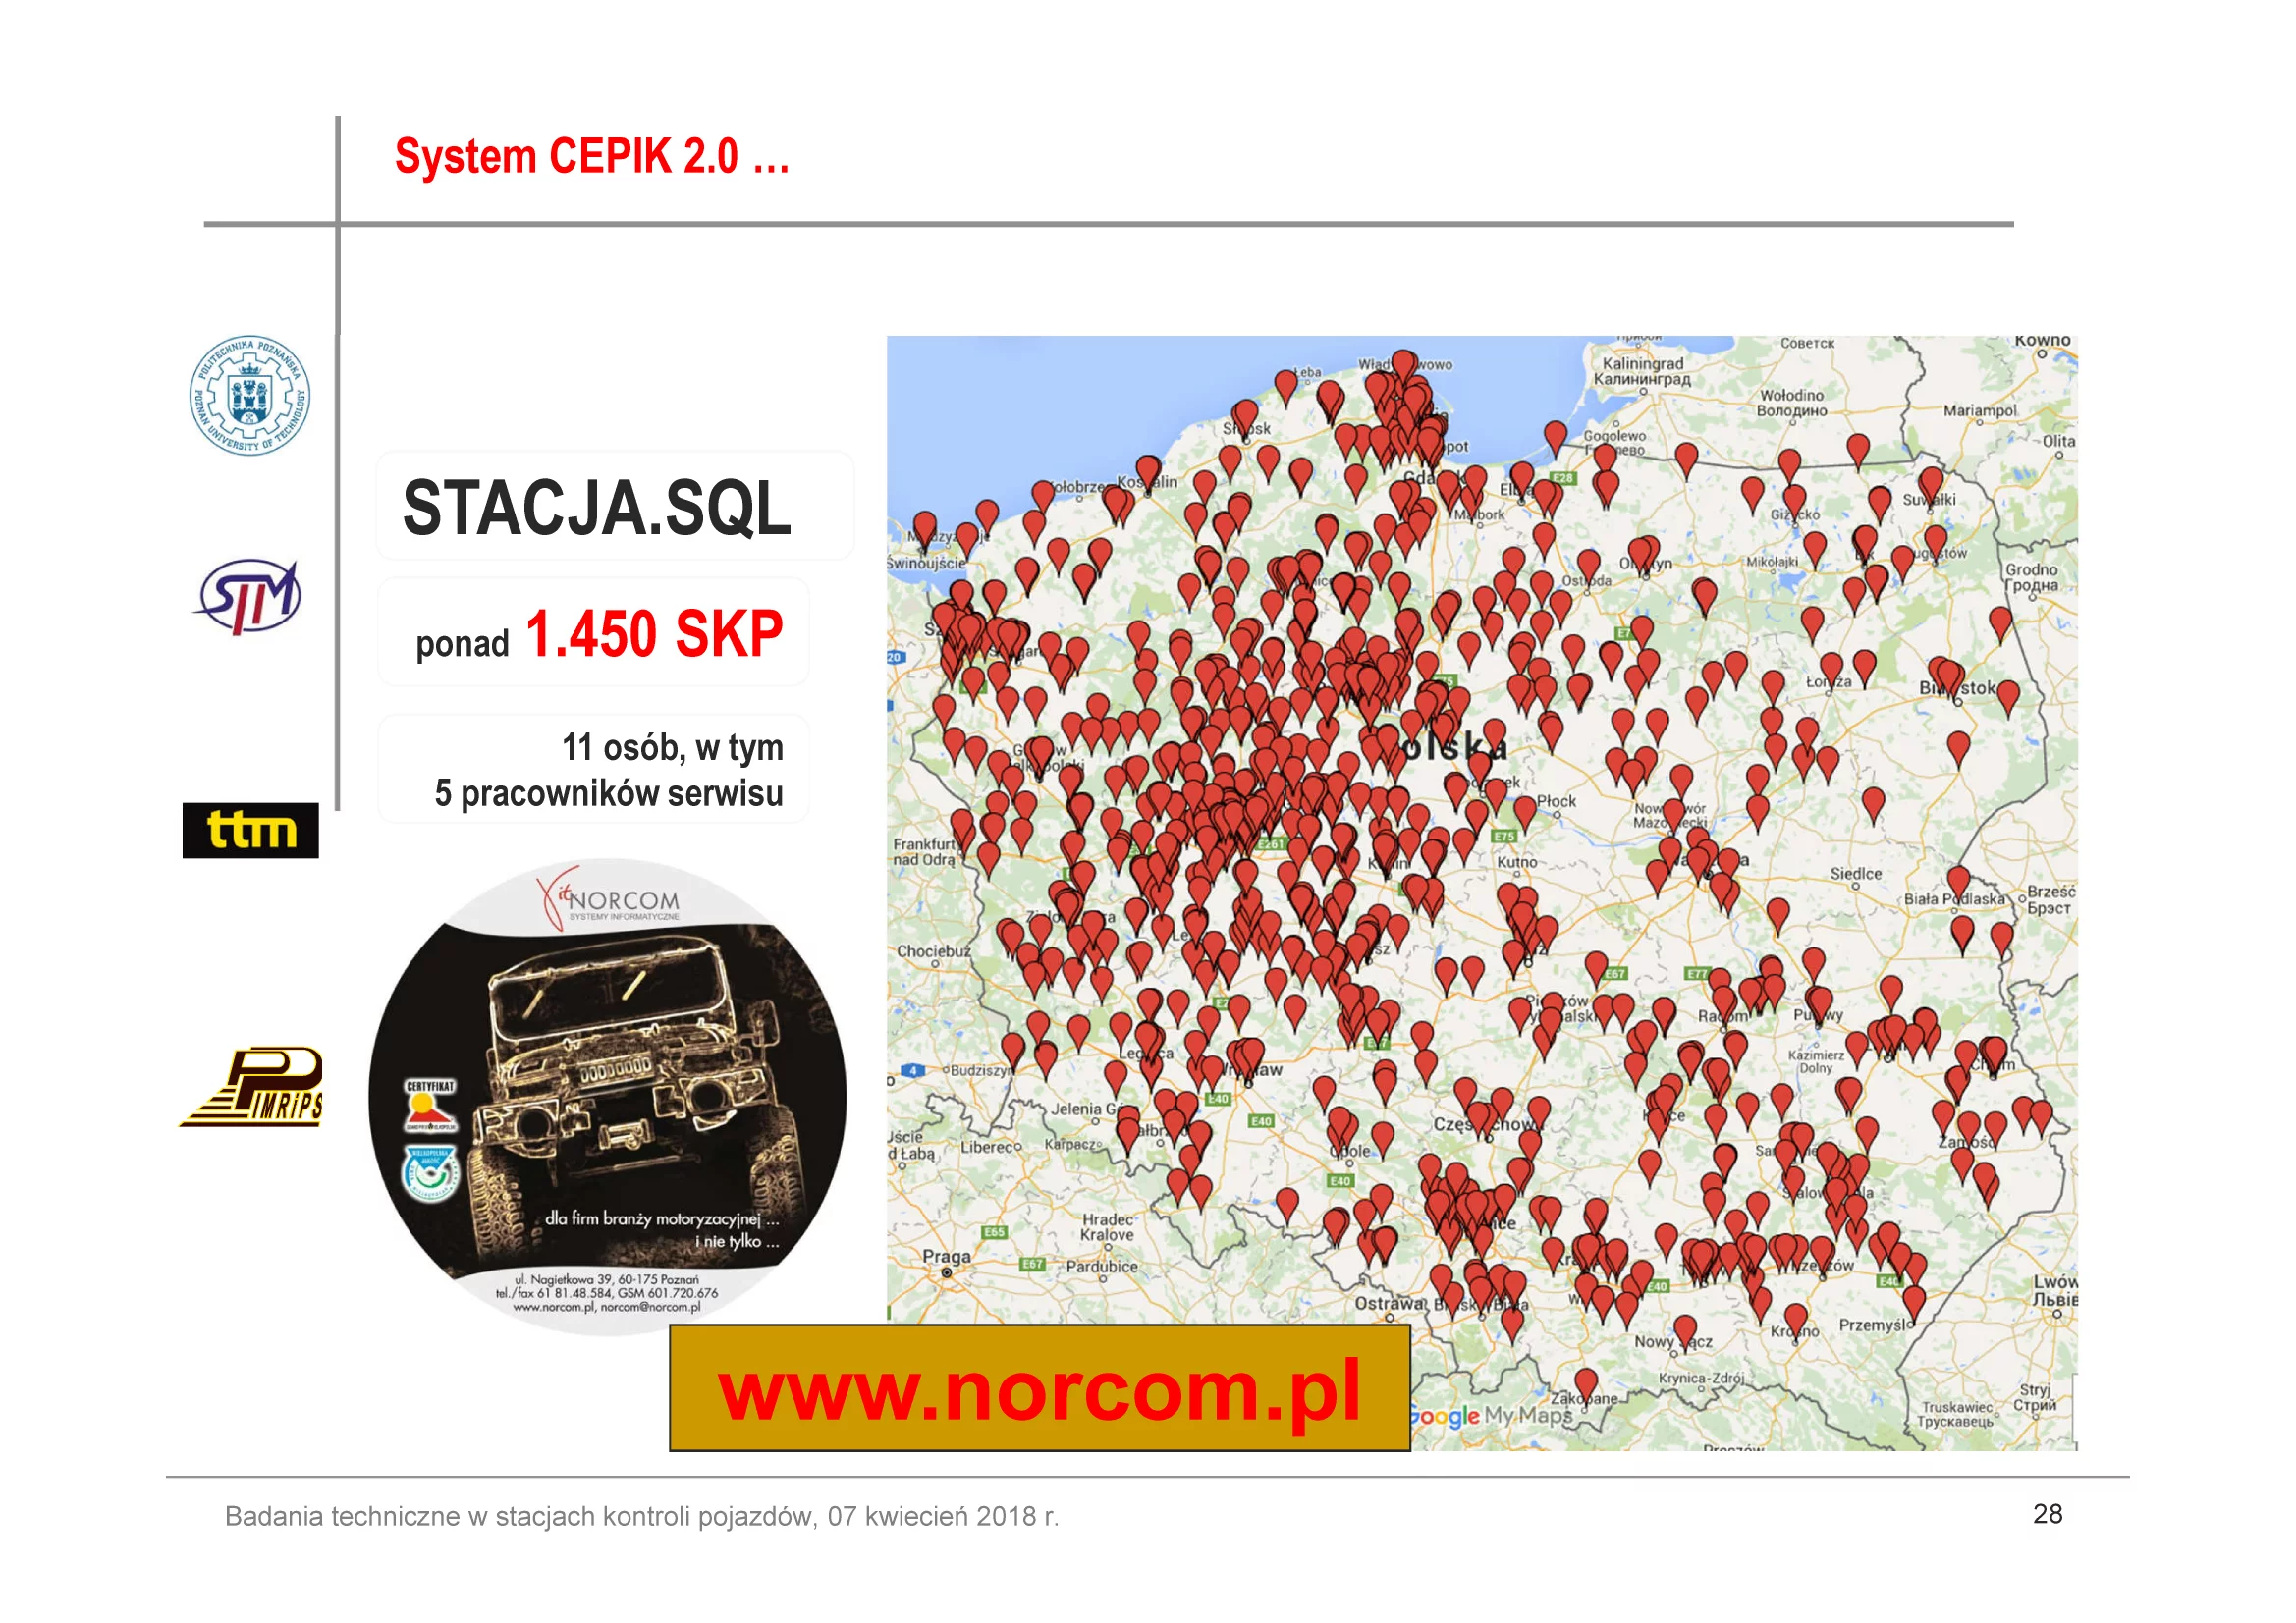
Task: Click the Truskawiec map label
Action: tap(1956, 1414)
